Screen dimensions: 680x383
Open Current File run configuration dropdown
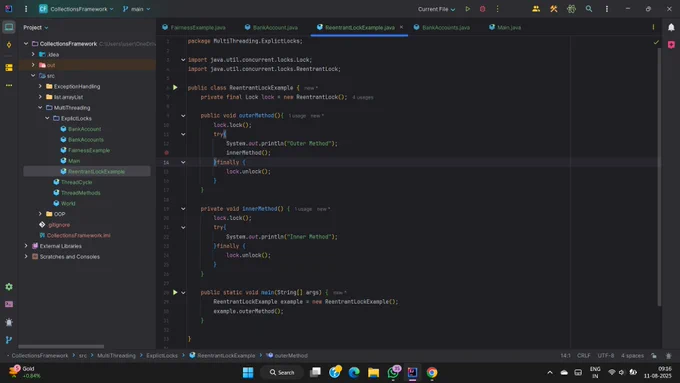click(436, 9)
